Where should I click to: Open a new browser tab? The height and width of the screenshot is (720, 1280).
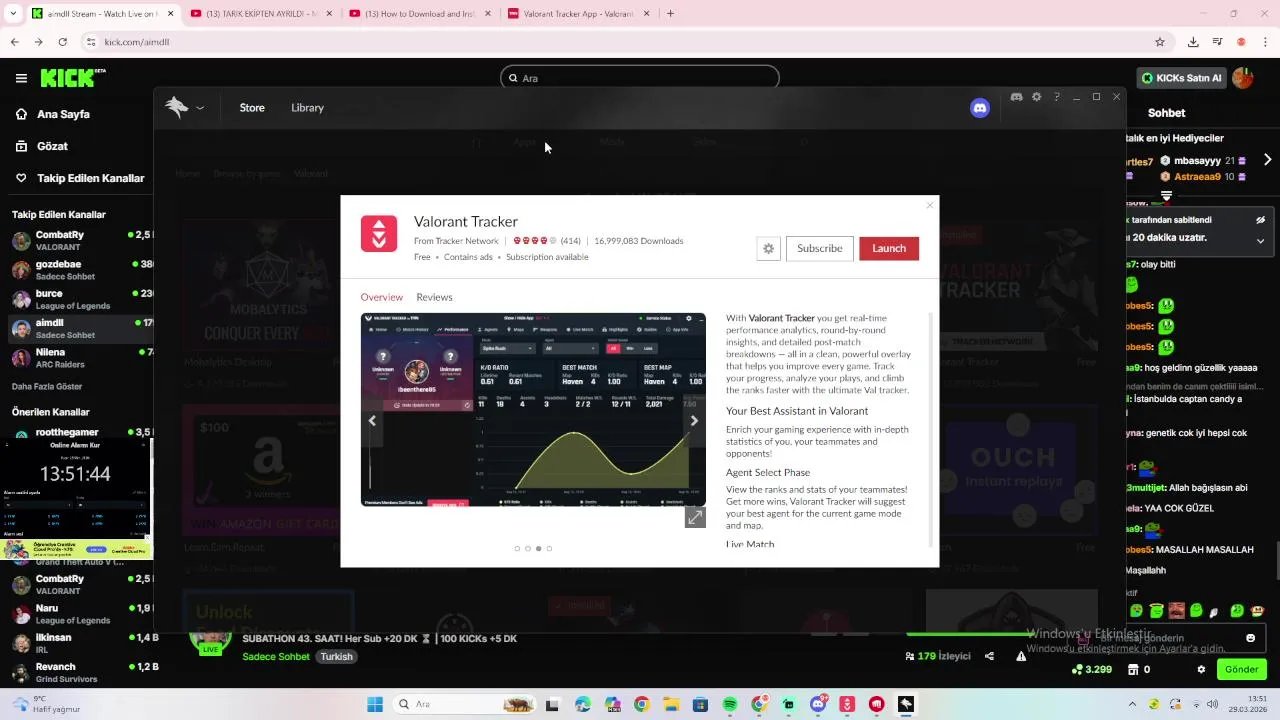[x=670, y=14]
